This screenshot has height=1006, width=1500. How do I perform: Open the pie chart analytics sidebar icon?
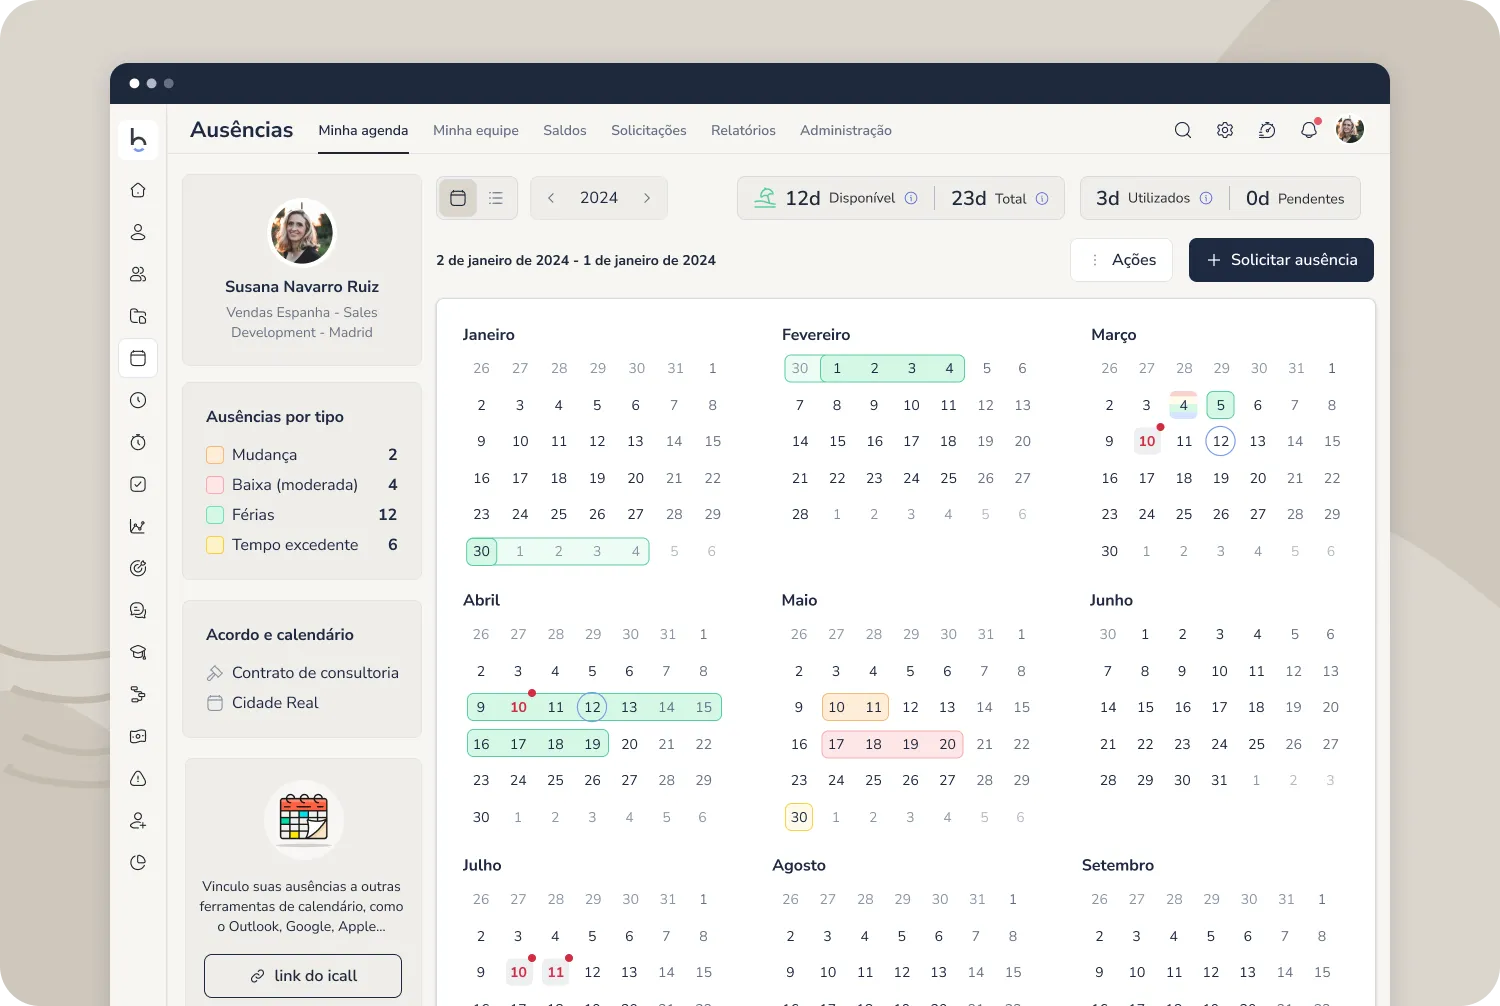coord(138,862)
